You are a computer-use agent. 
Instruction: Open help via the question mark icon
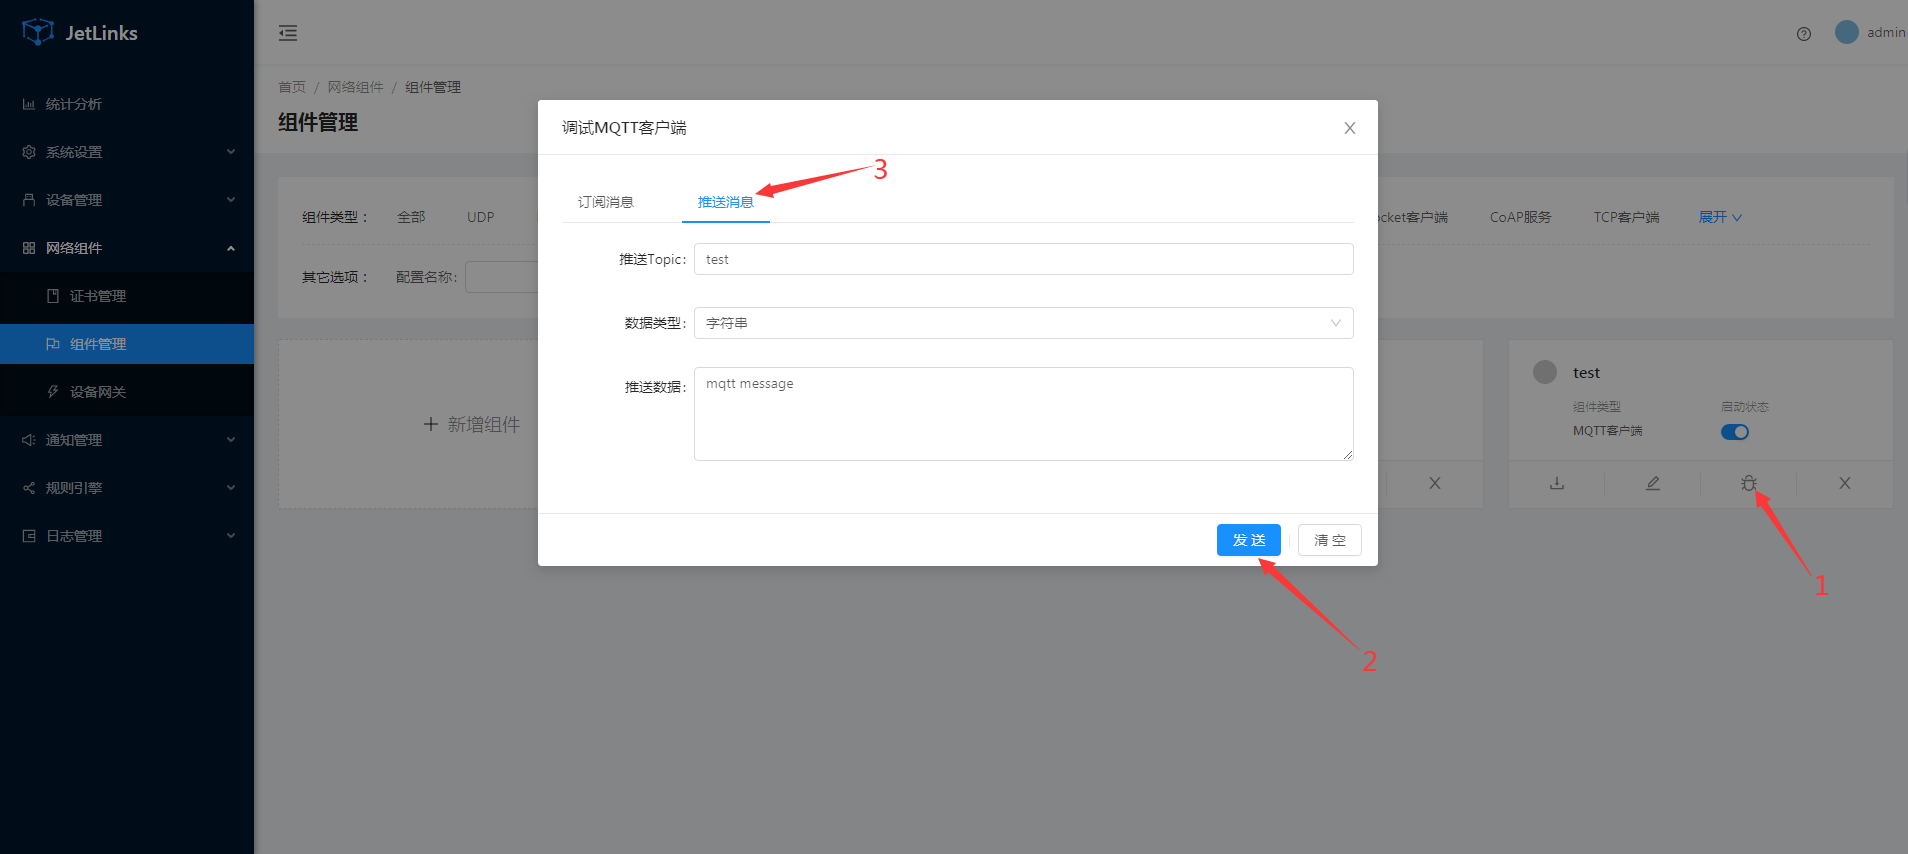click(1804, 33)
